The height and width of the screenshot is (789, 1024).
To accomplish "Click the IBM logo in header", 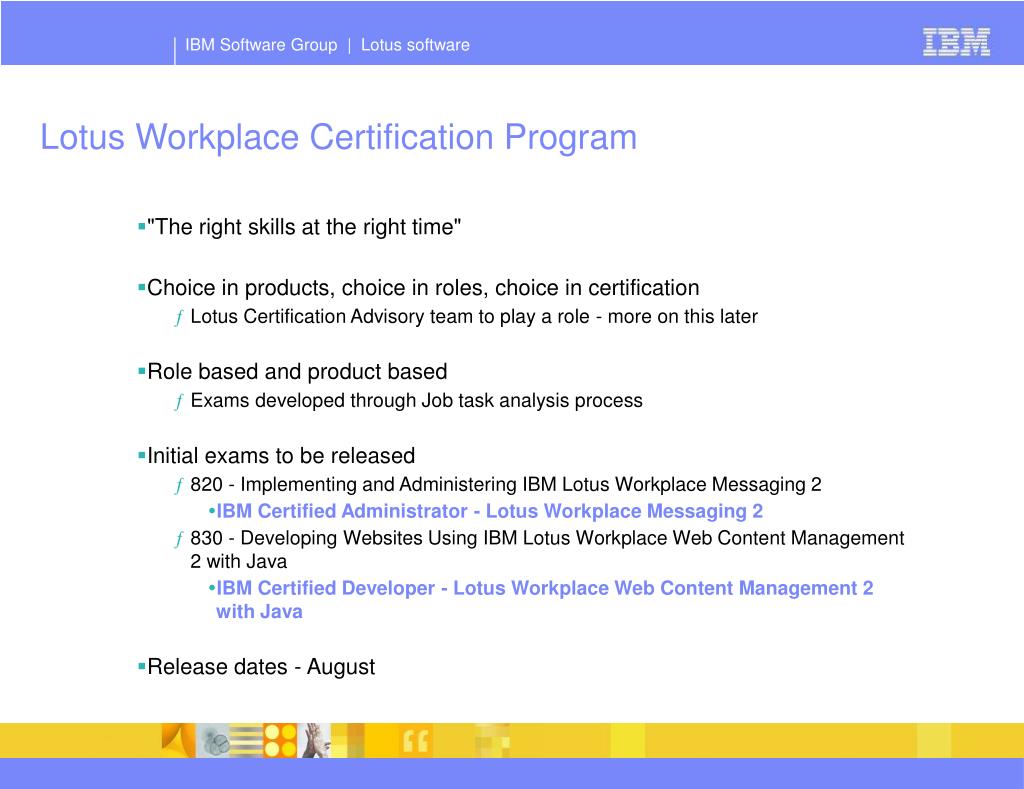I will pyautogui.click(x=956, y=42).
